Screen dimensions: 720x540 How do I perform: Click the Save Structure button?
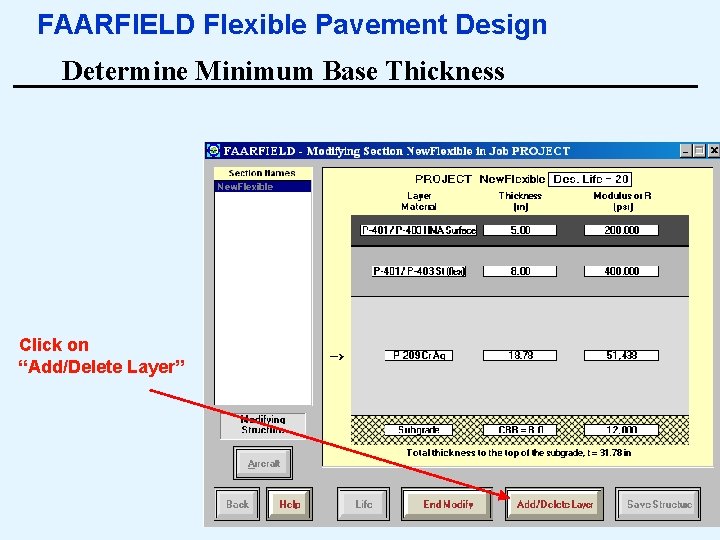click(658, 504)
